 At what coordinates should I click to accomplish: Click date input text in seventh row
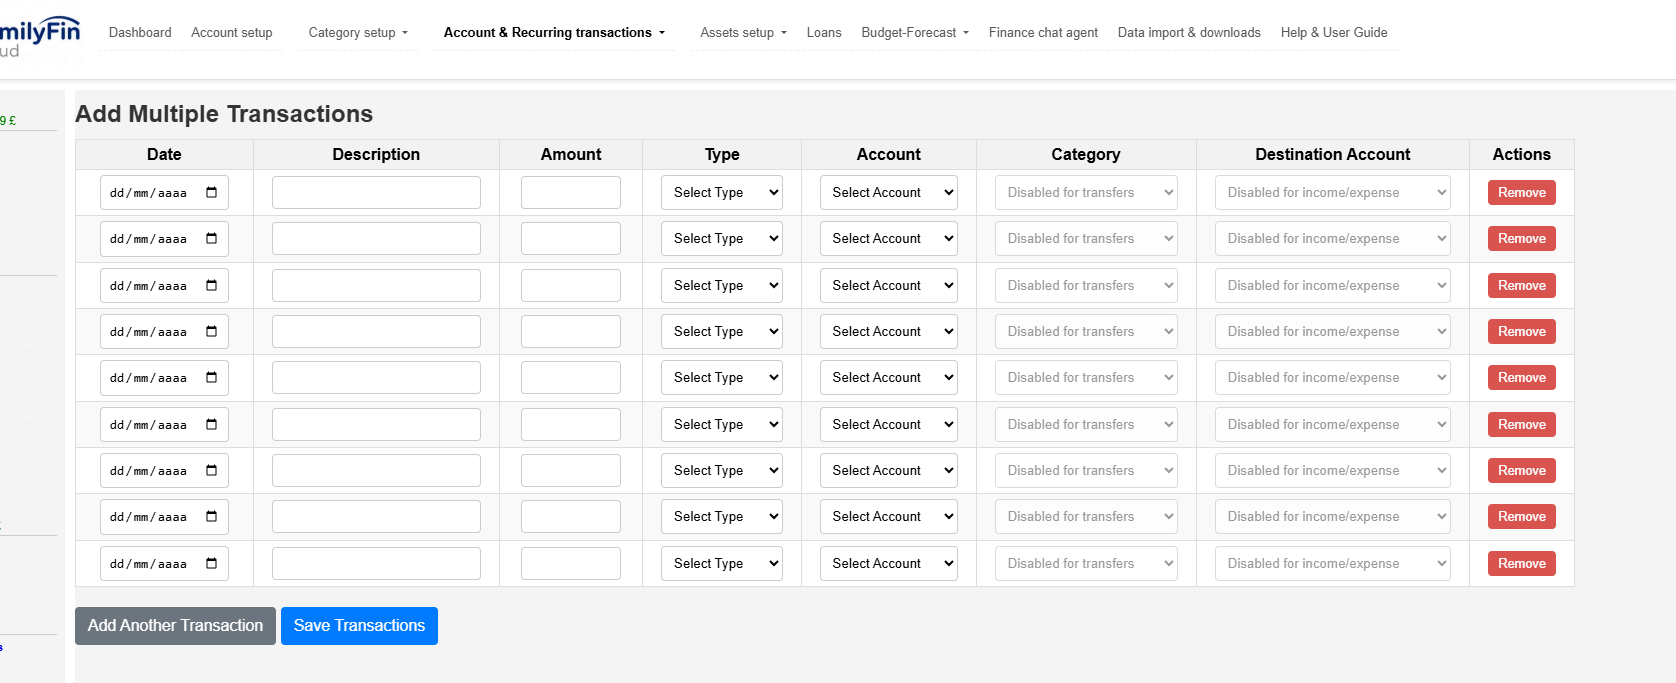tap(148, 471)
